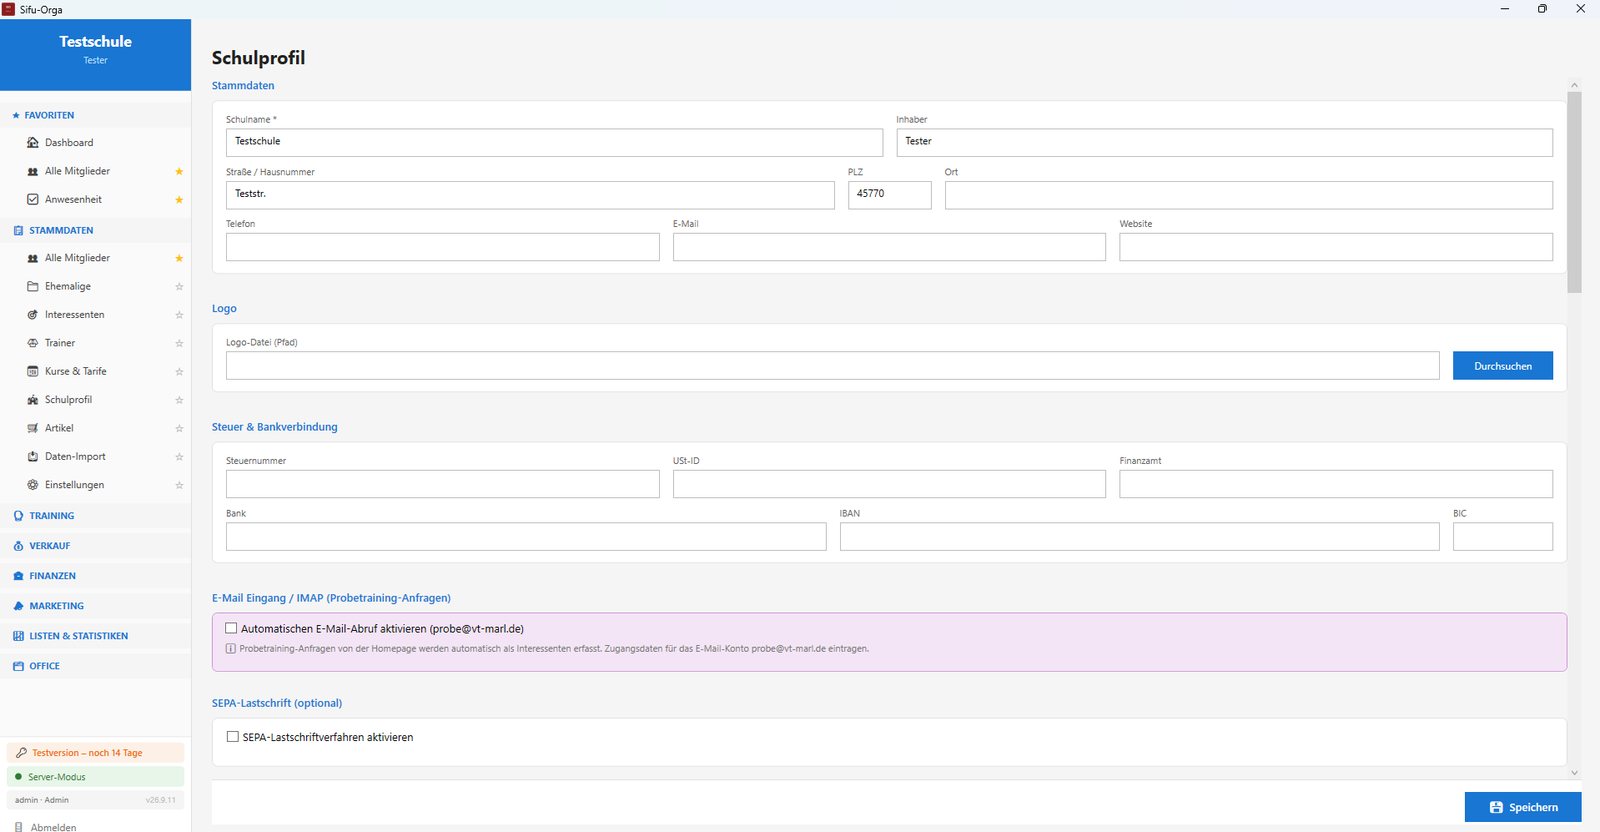
Task: Click the Daten-Import icon in the sidebar
Action: (33, 456)
